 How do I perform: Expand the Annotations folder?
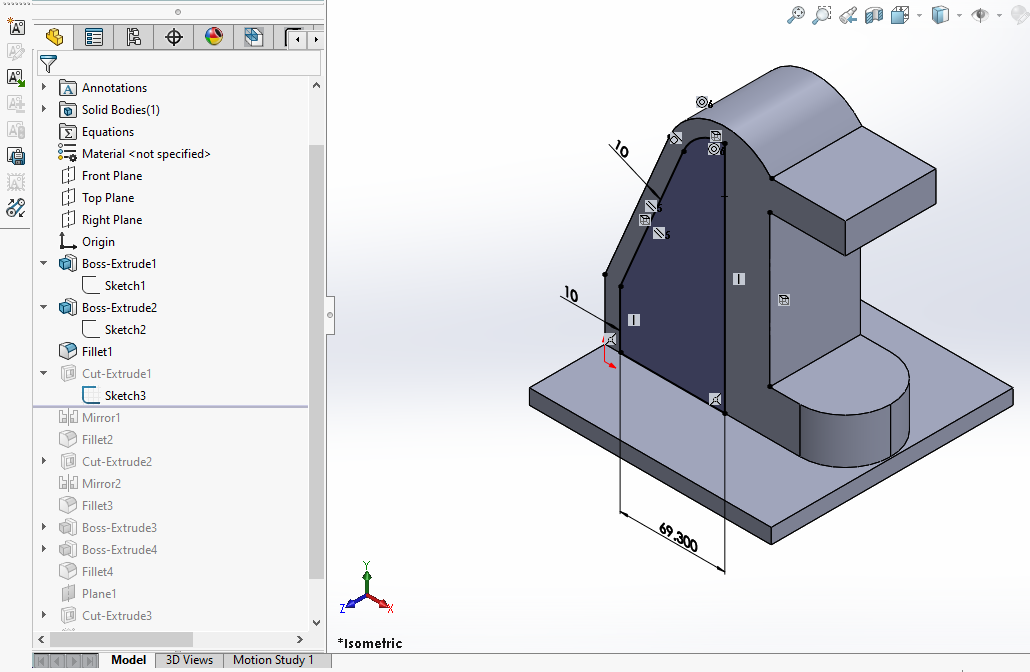click(44, 88)
